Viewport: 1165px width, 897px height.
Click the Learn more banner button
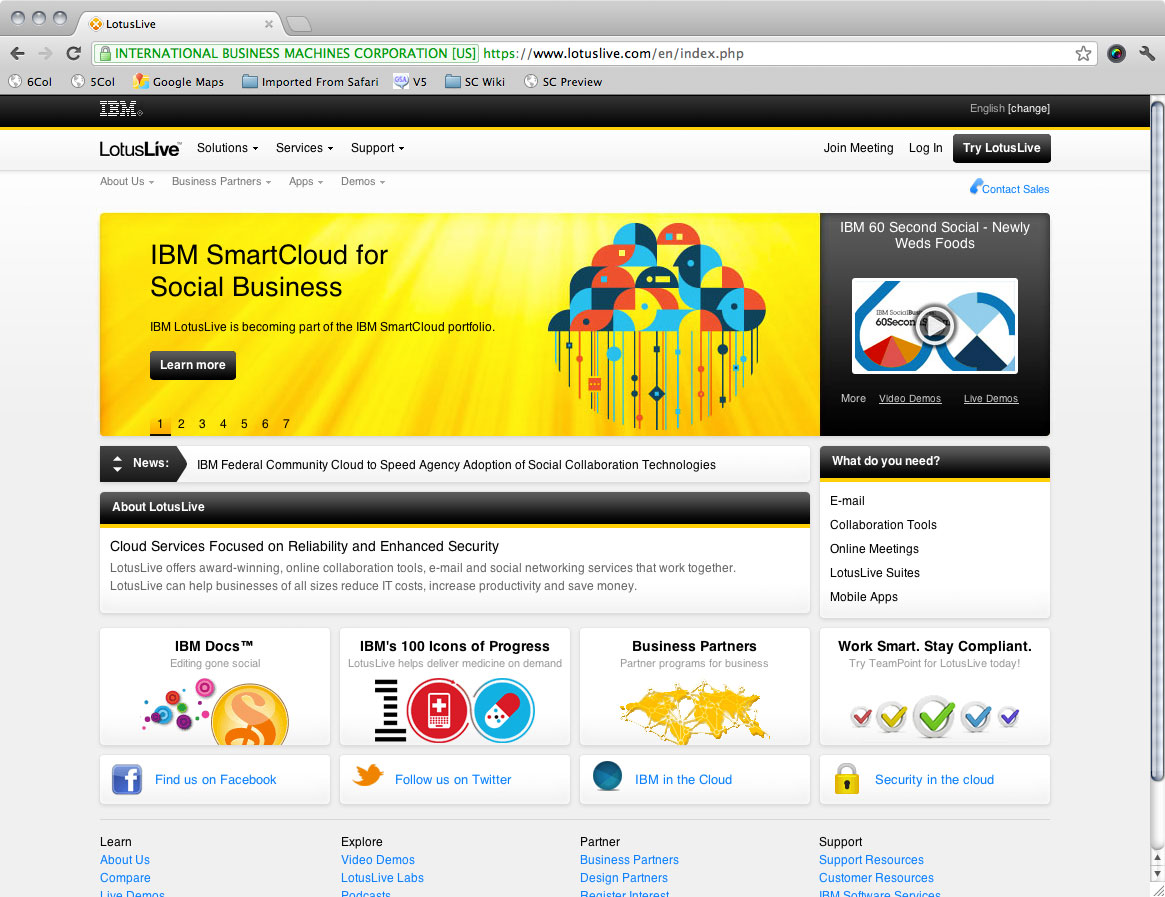tap(193, 365)
